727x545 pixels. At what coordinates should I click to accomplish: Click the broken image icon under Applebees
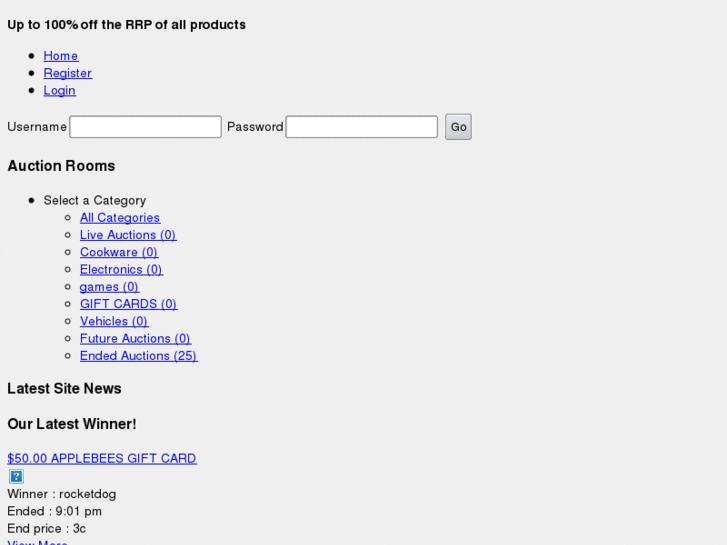click(x=16, y=476)
